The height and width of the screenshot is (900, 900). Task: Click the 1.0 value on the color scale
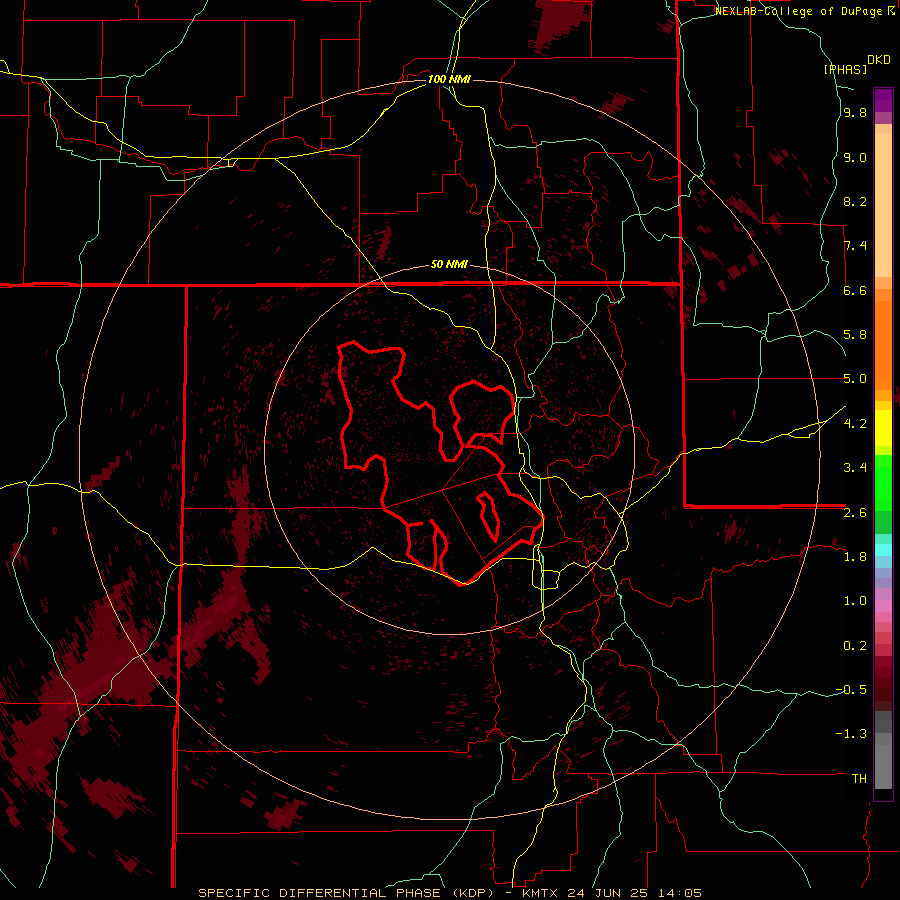click(855, 601)
